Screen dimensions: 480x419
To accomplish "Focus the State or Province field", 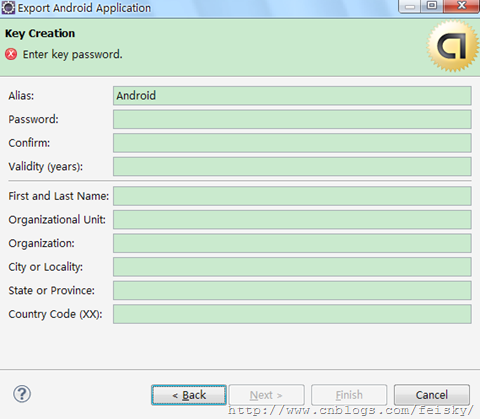I will pyautogui.click(x=292, y=290).
